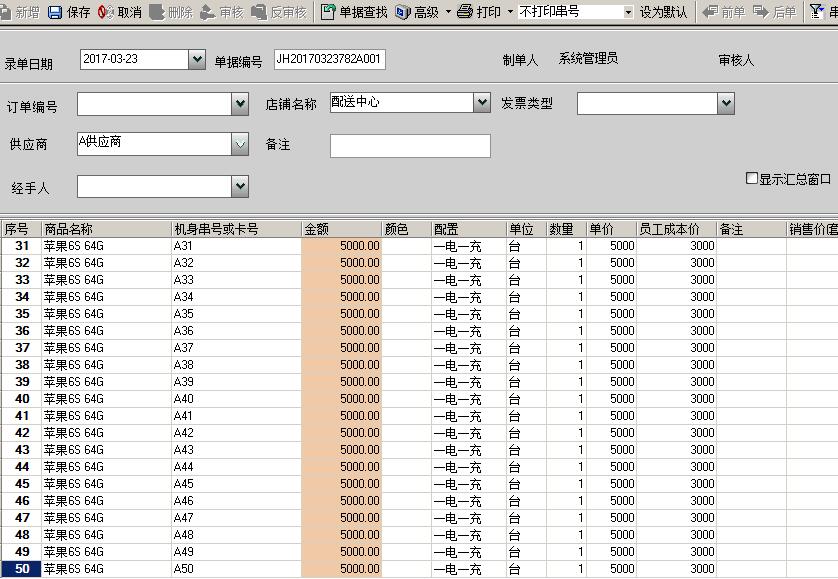
Task: Select the serial number cell A33
Action: click(236, 280)
